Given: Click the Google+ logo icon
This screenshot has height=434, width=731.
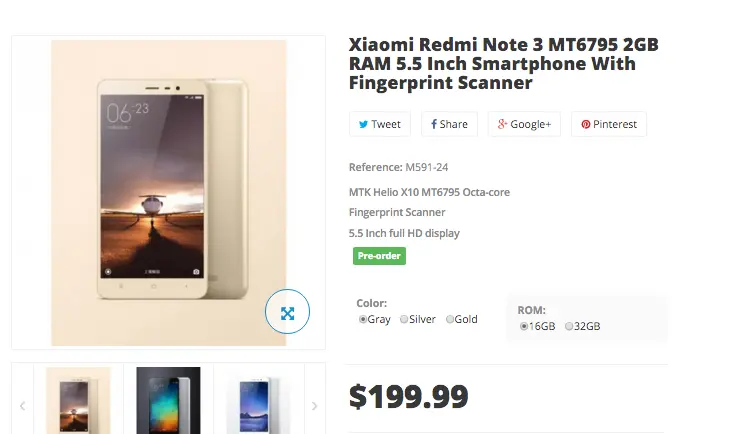Looking at the screenshot, I should coord(502,124).
